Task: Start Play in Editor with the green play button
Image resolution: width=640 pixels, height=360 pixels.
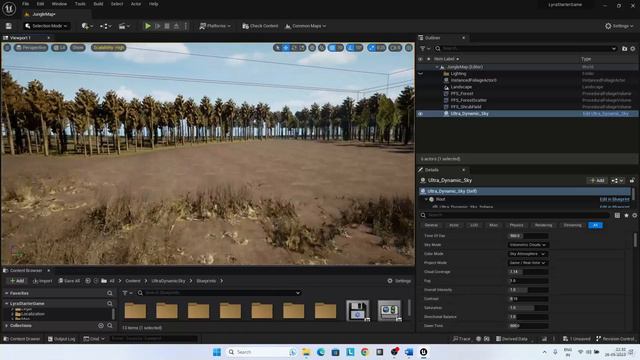Action: (148, 26)
